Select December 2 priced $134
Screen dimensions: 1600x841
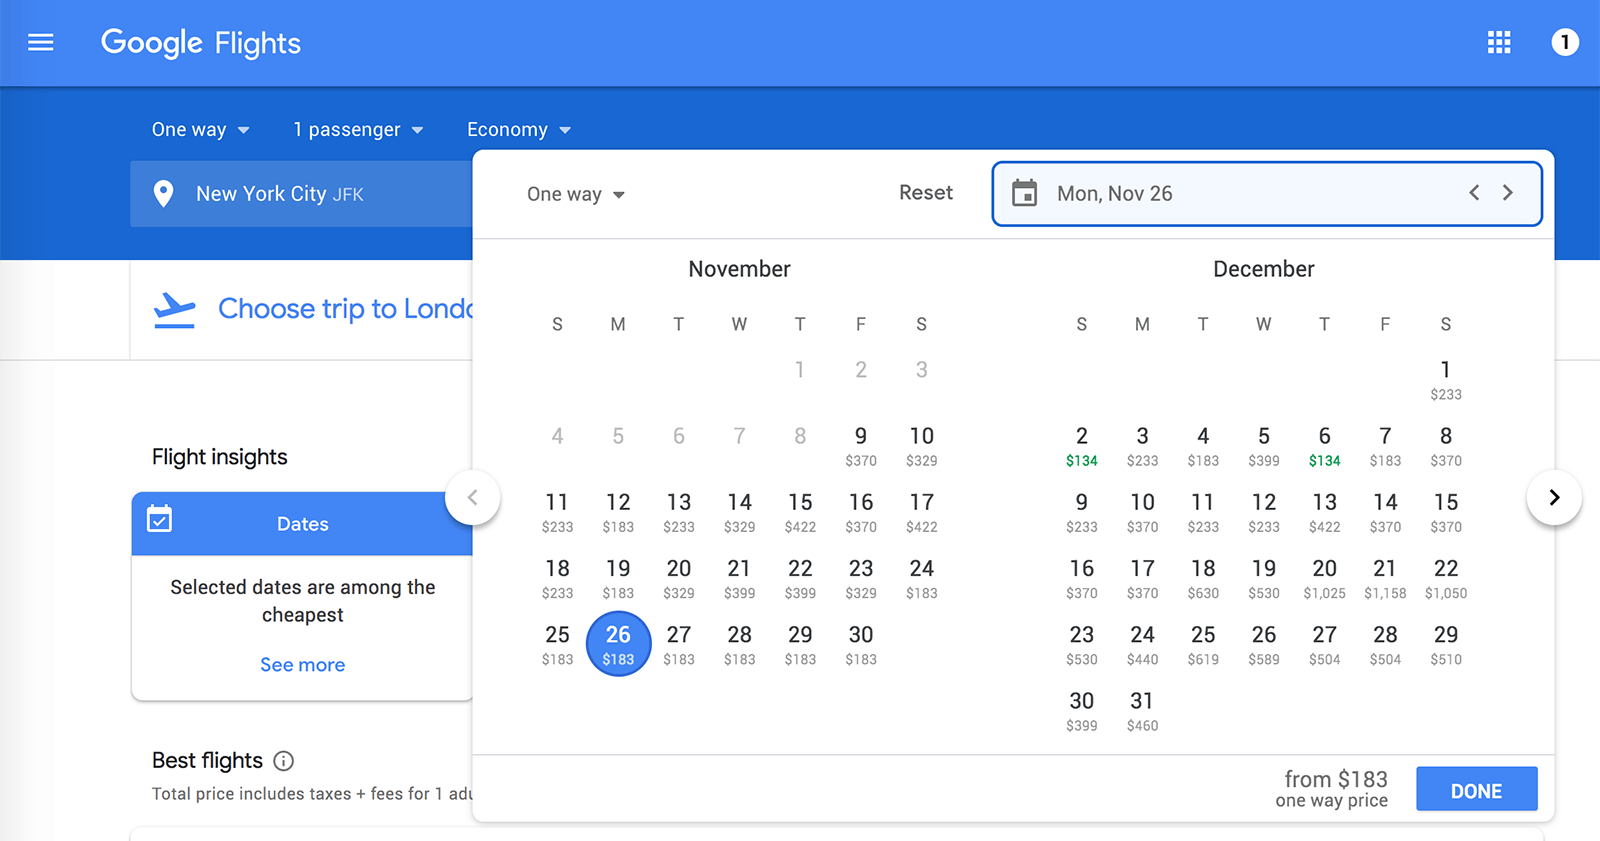1082,446
